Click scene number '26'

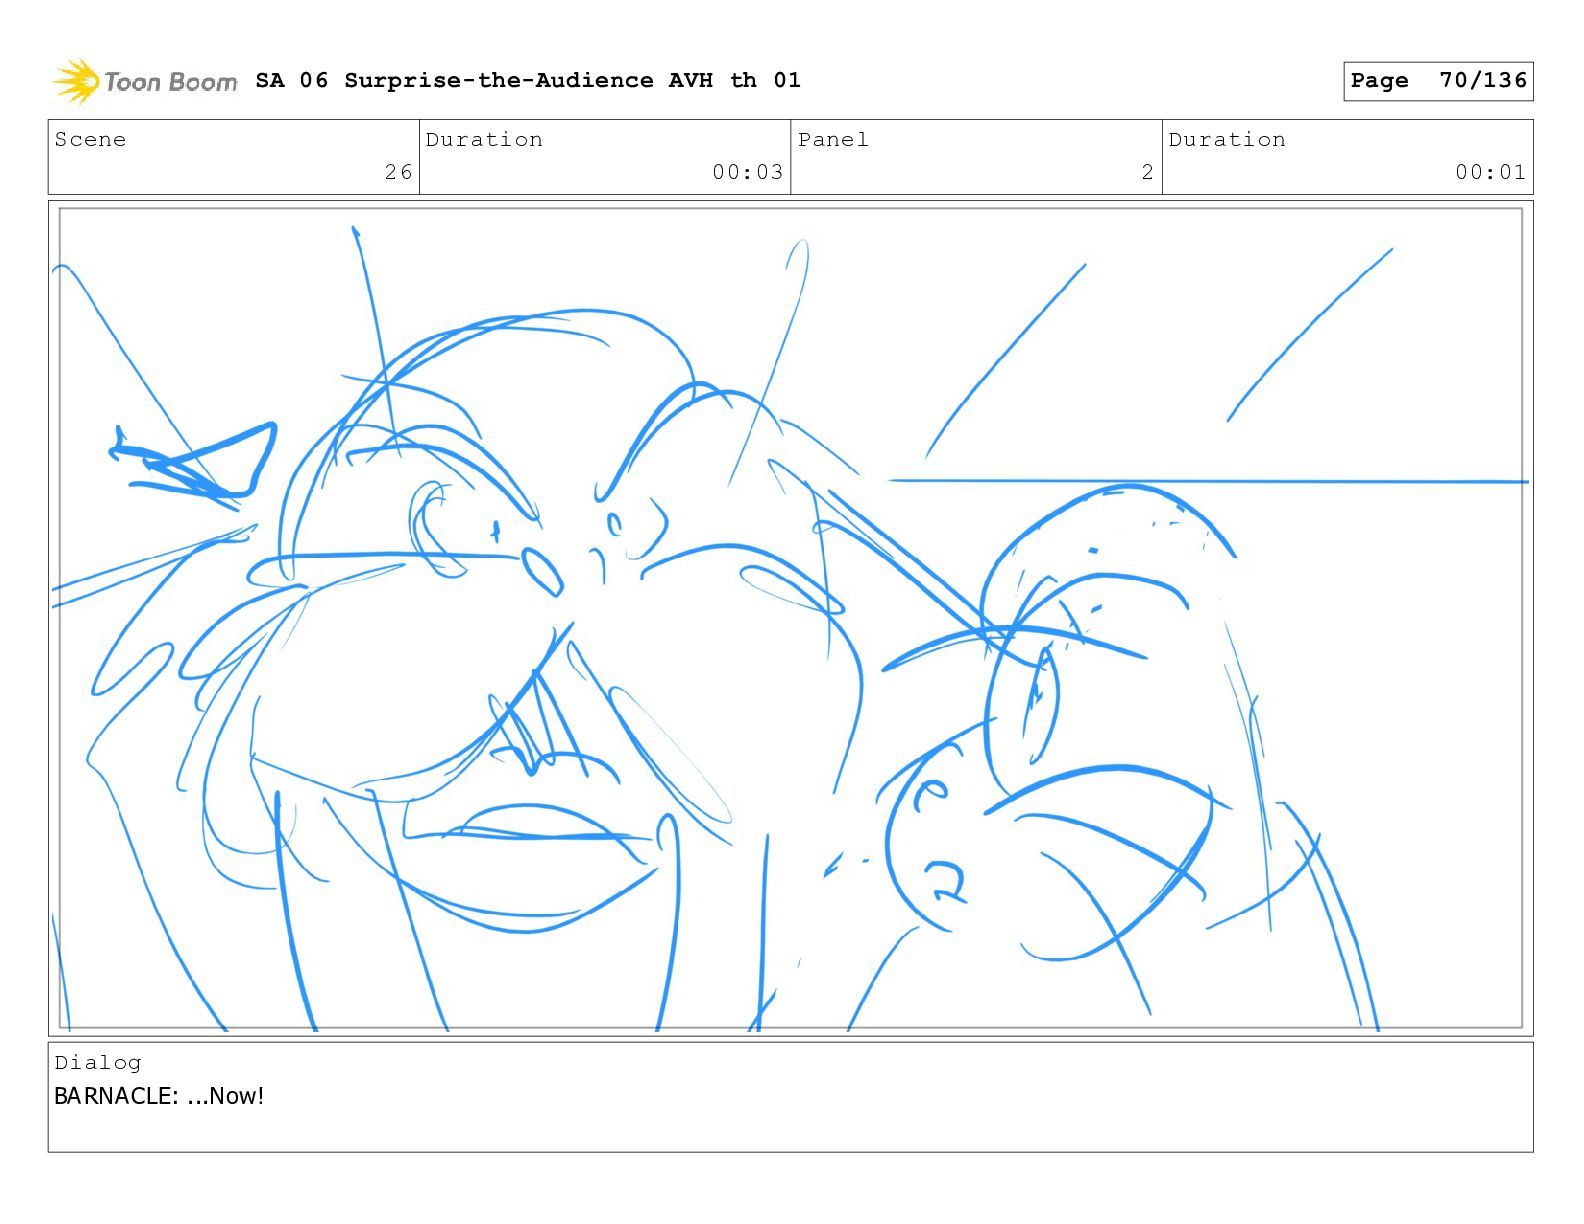pyautogui.click(x=398, y=172)
